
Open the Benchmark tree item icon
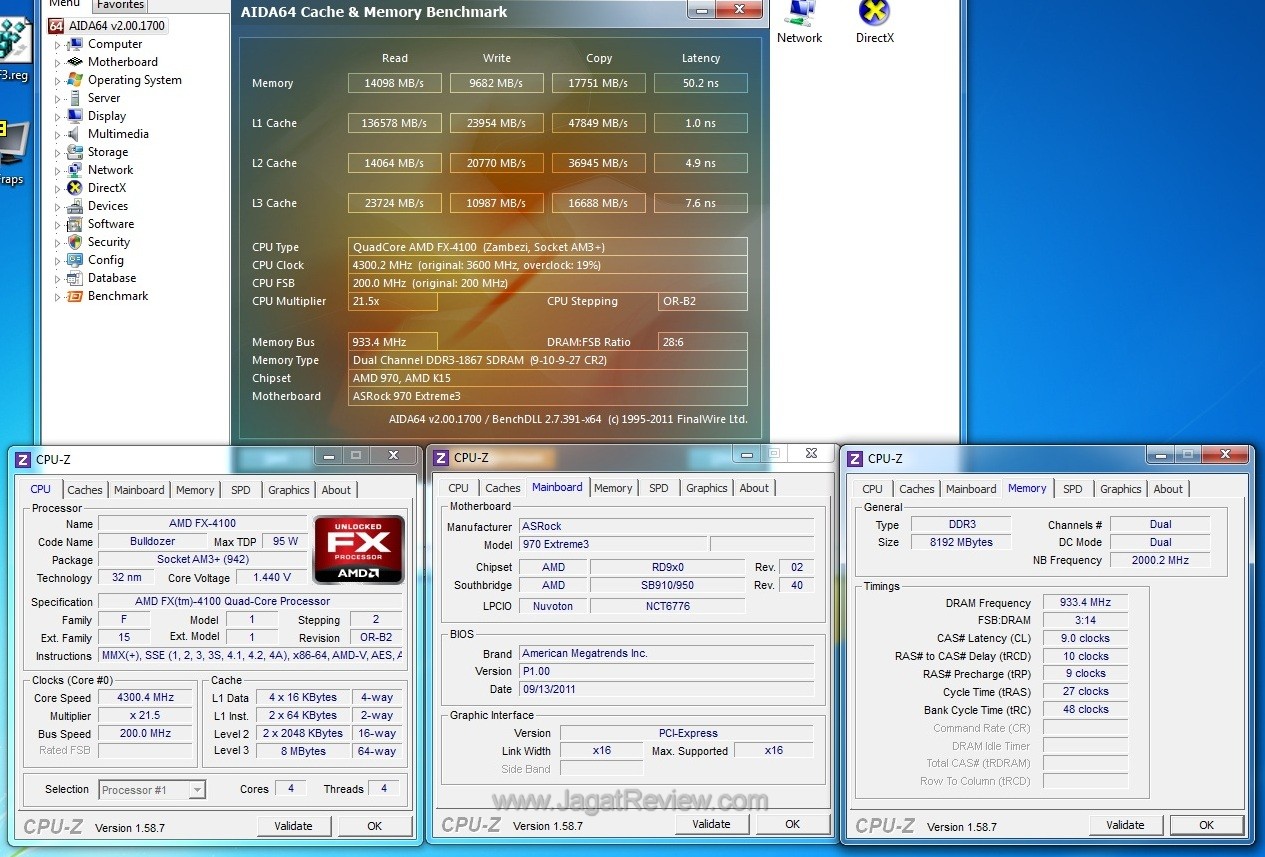74,296
